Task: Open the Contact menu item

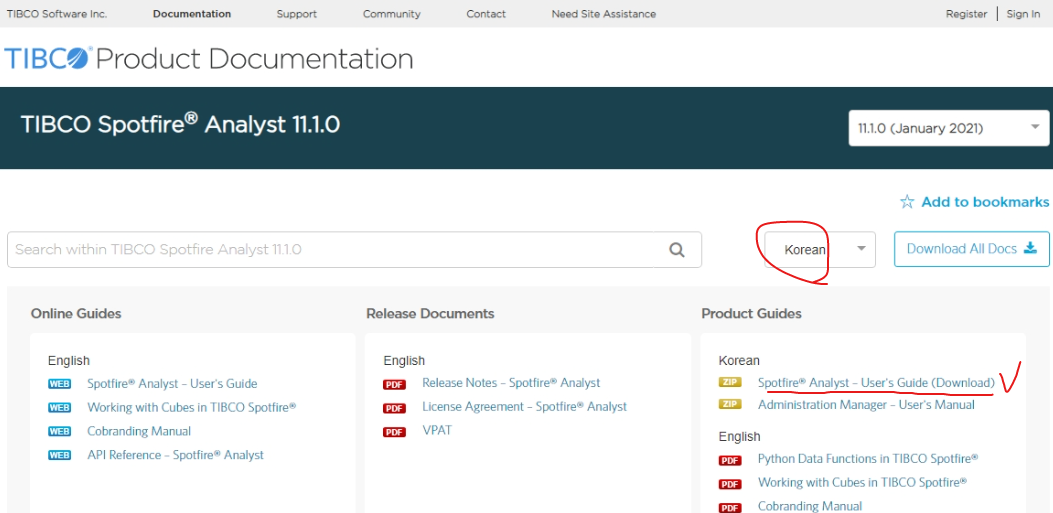Action: tap(486, 13)
